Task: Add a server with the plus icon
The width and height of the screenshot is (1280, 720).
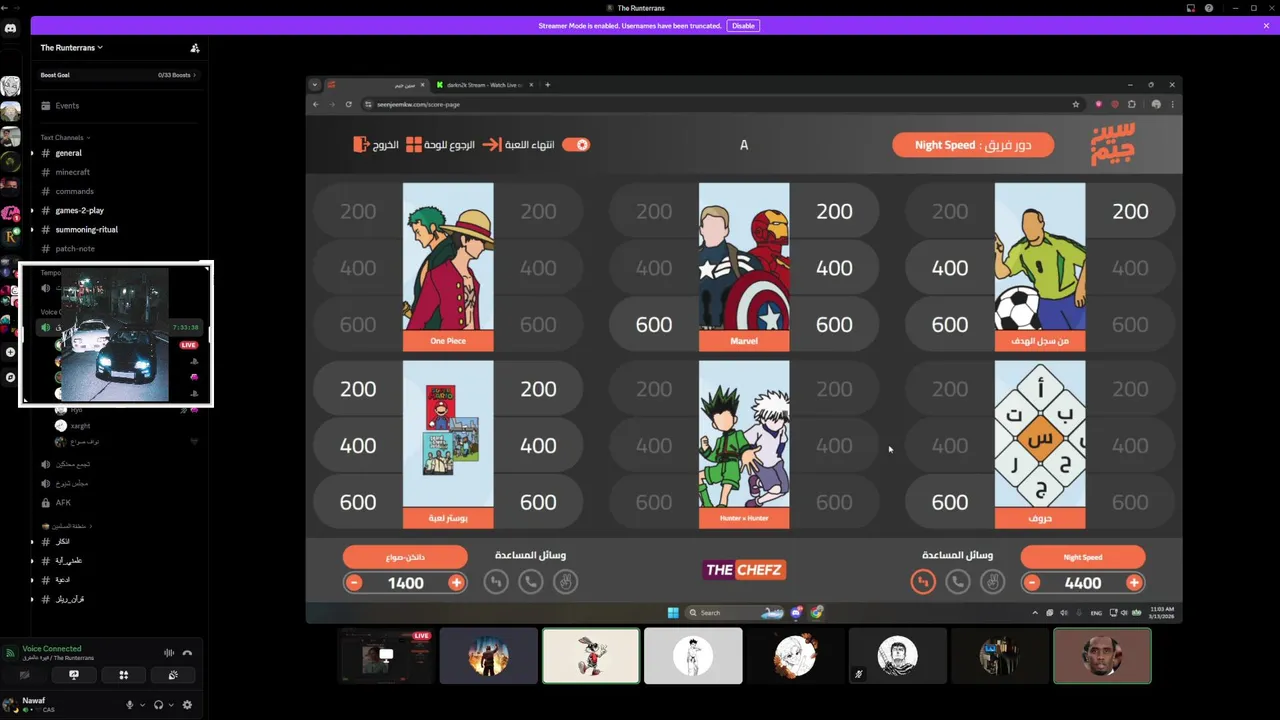Action: (10, 352)
